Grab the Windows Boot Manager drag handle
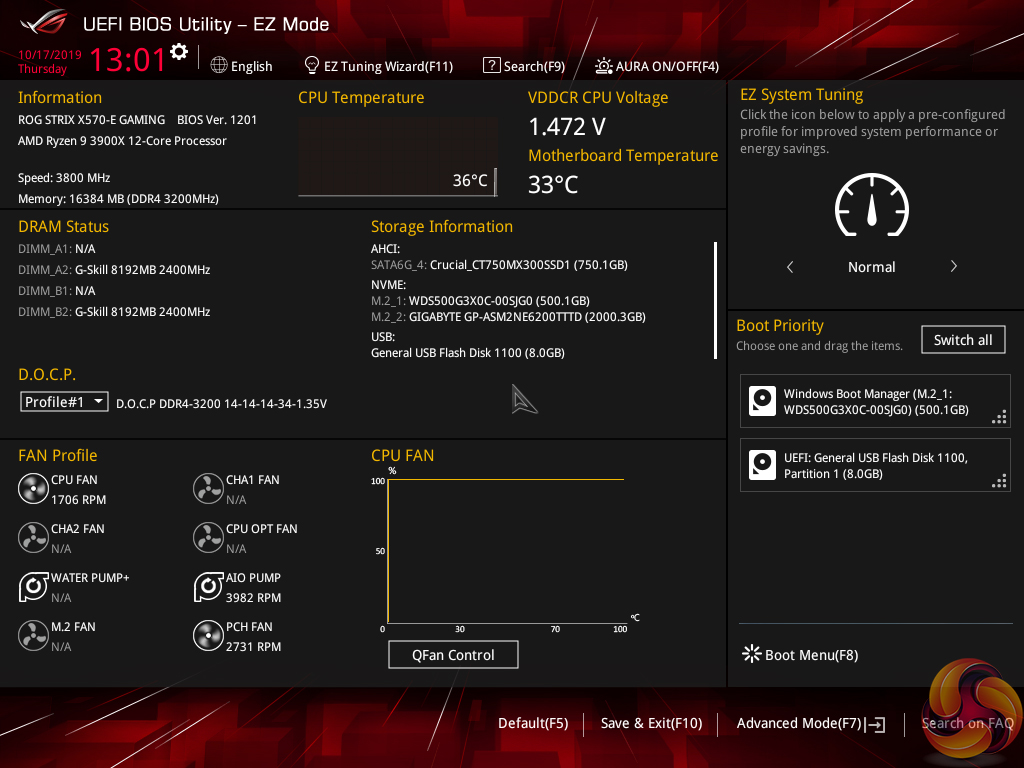The height and width of the screenshot is (768, 1024). [999, 417]
